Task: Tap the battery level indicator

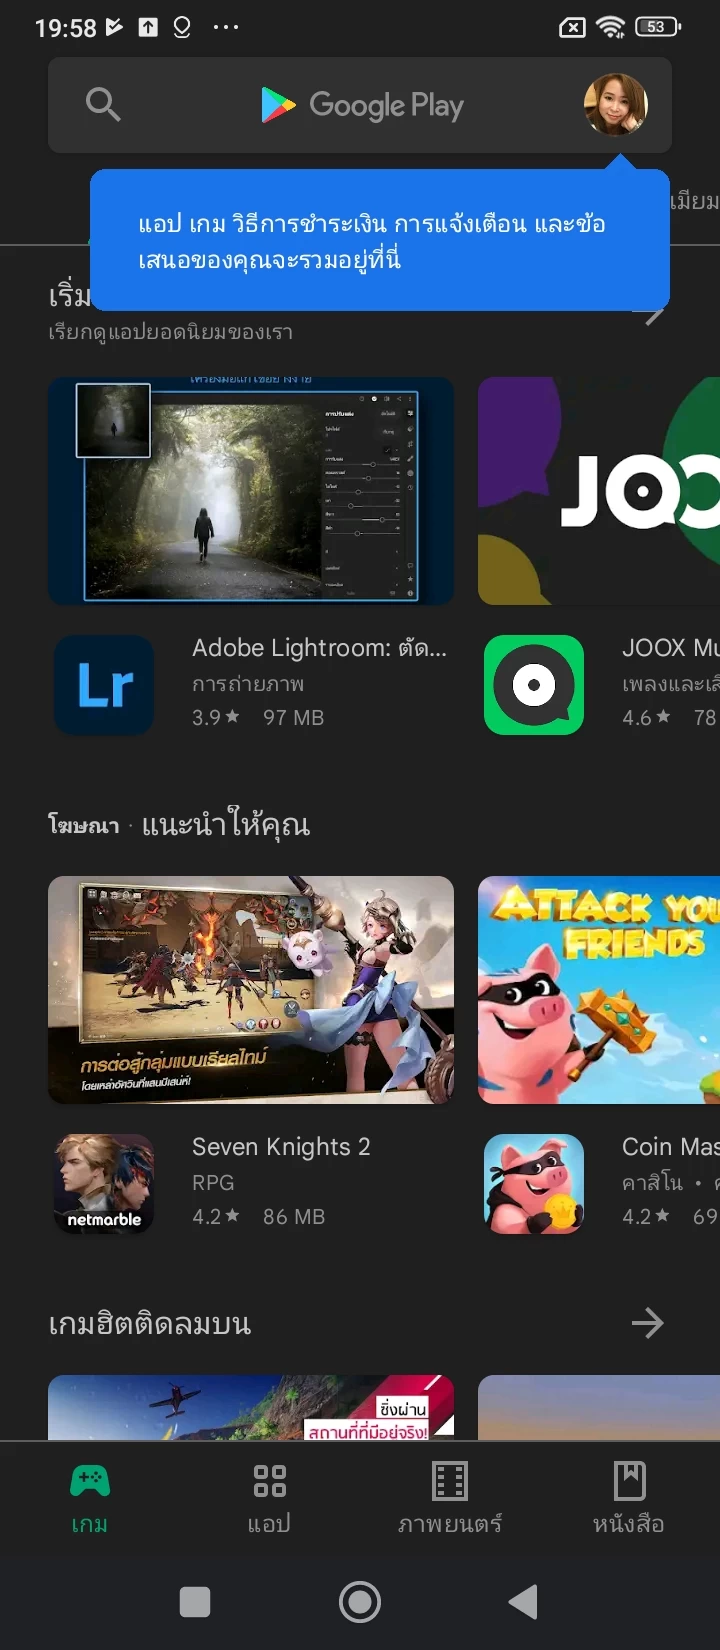Action: pyautogui.click(x=658, y=27)
